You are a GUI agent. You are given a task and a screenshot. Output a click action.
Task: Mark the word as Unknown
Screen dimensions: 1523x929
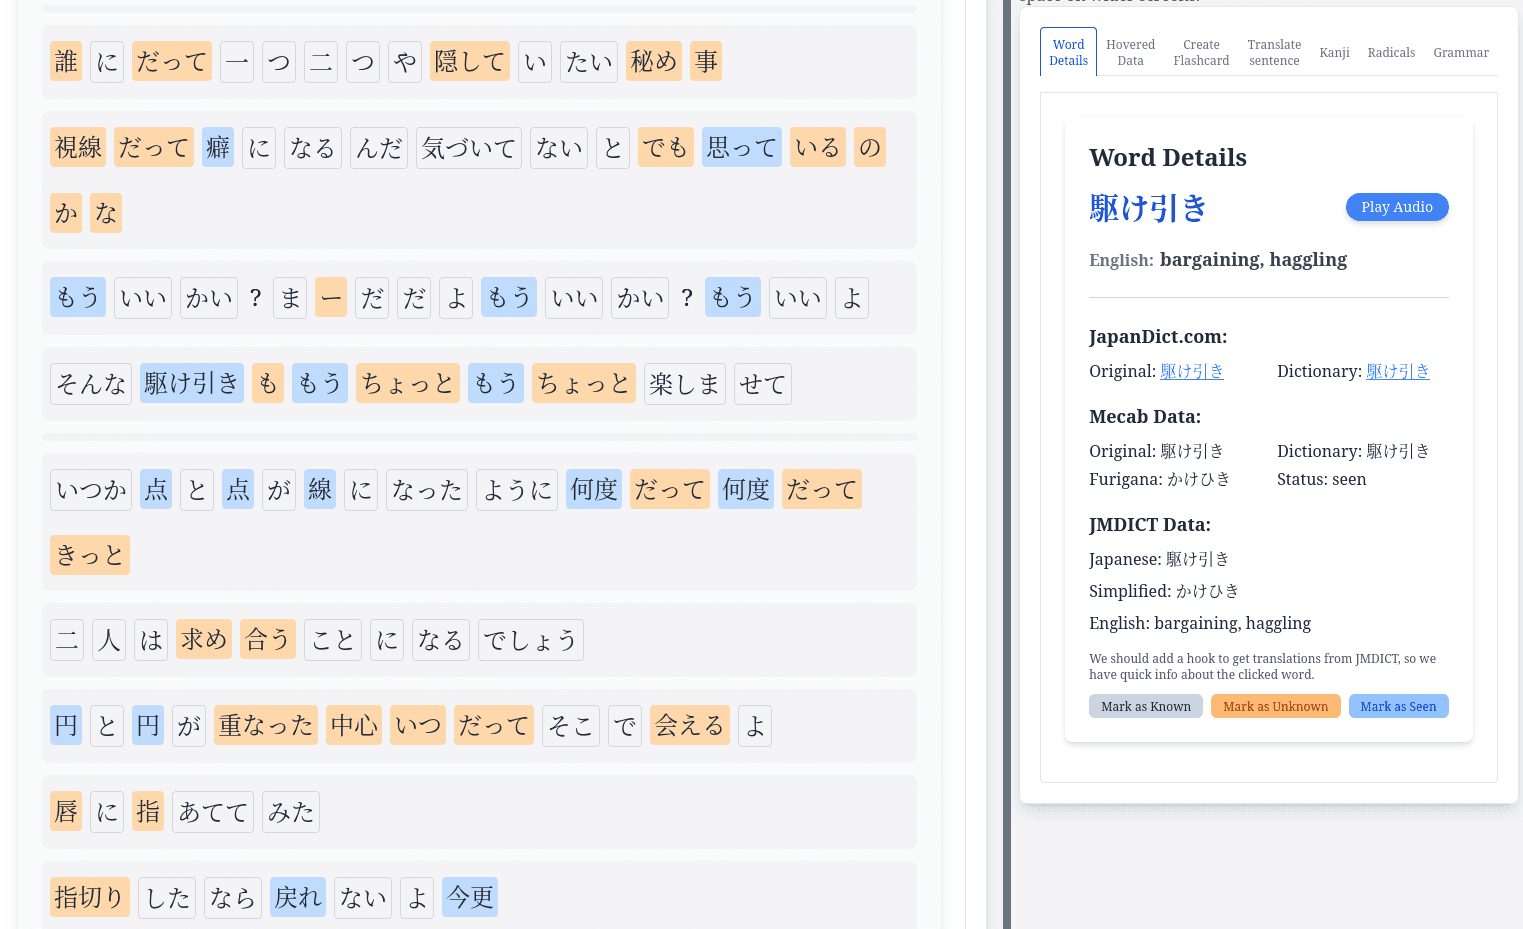(1275, 706)
